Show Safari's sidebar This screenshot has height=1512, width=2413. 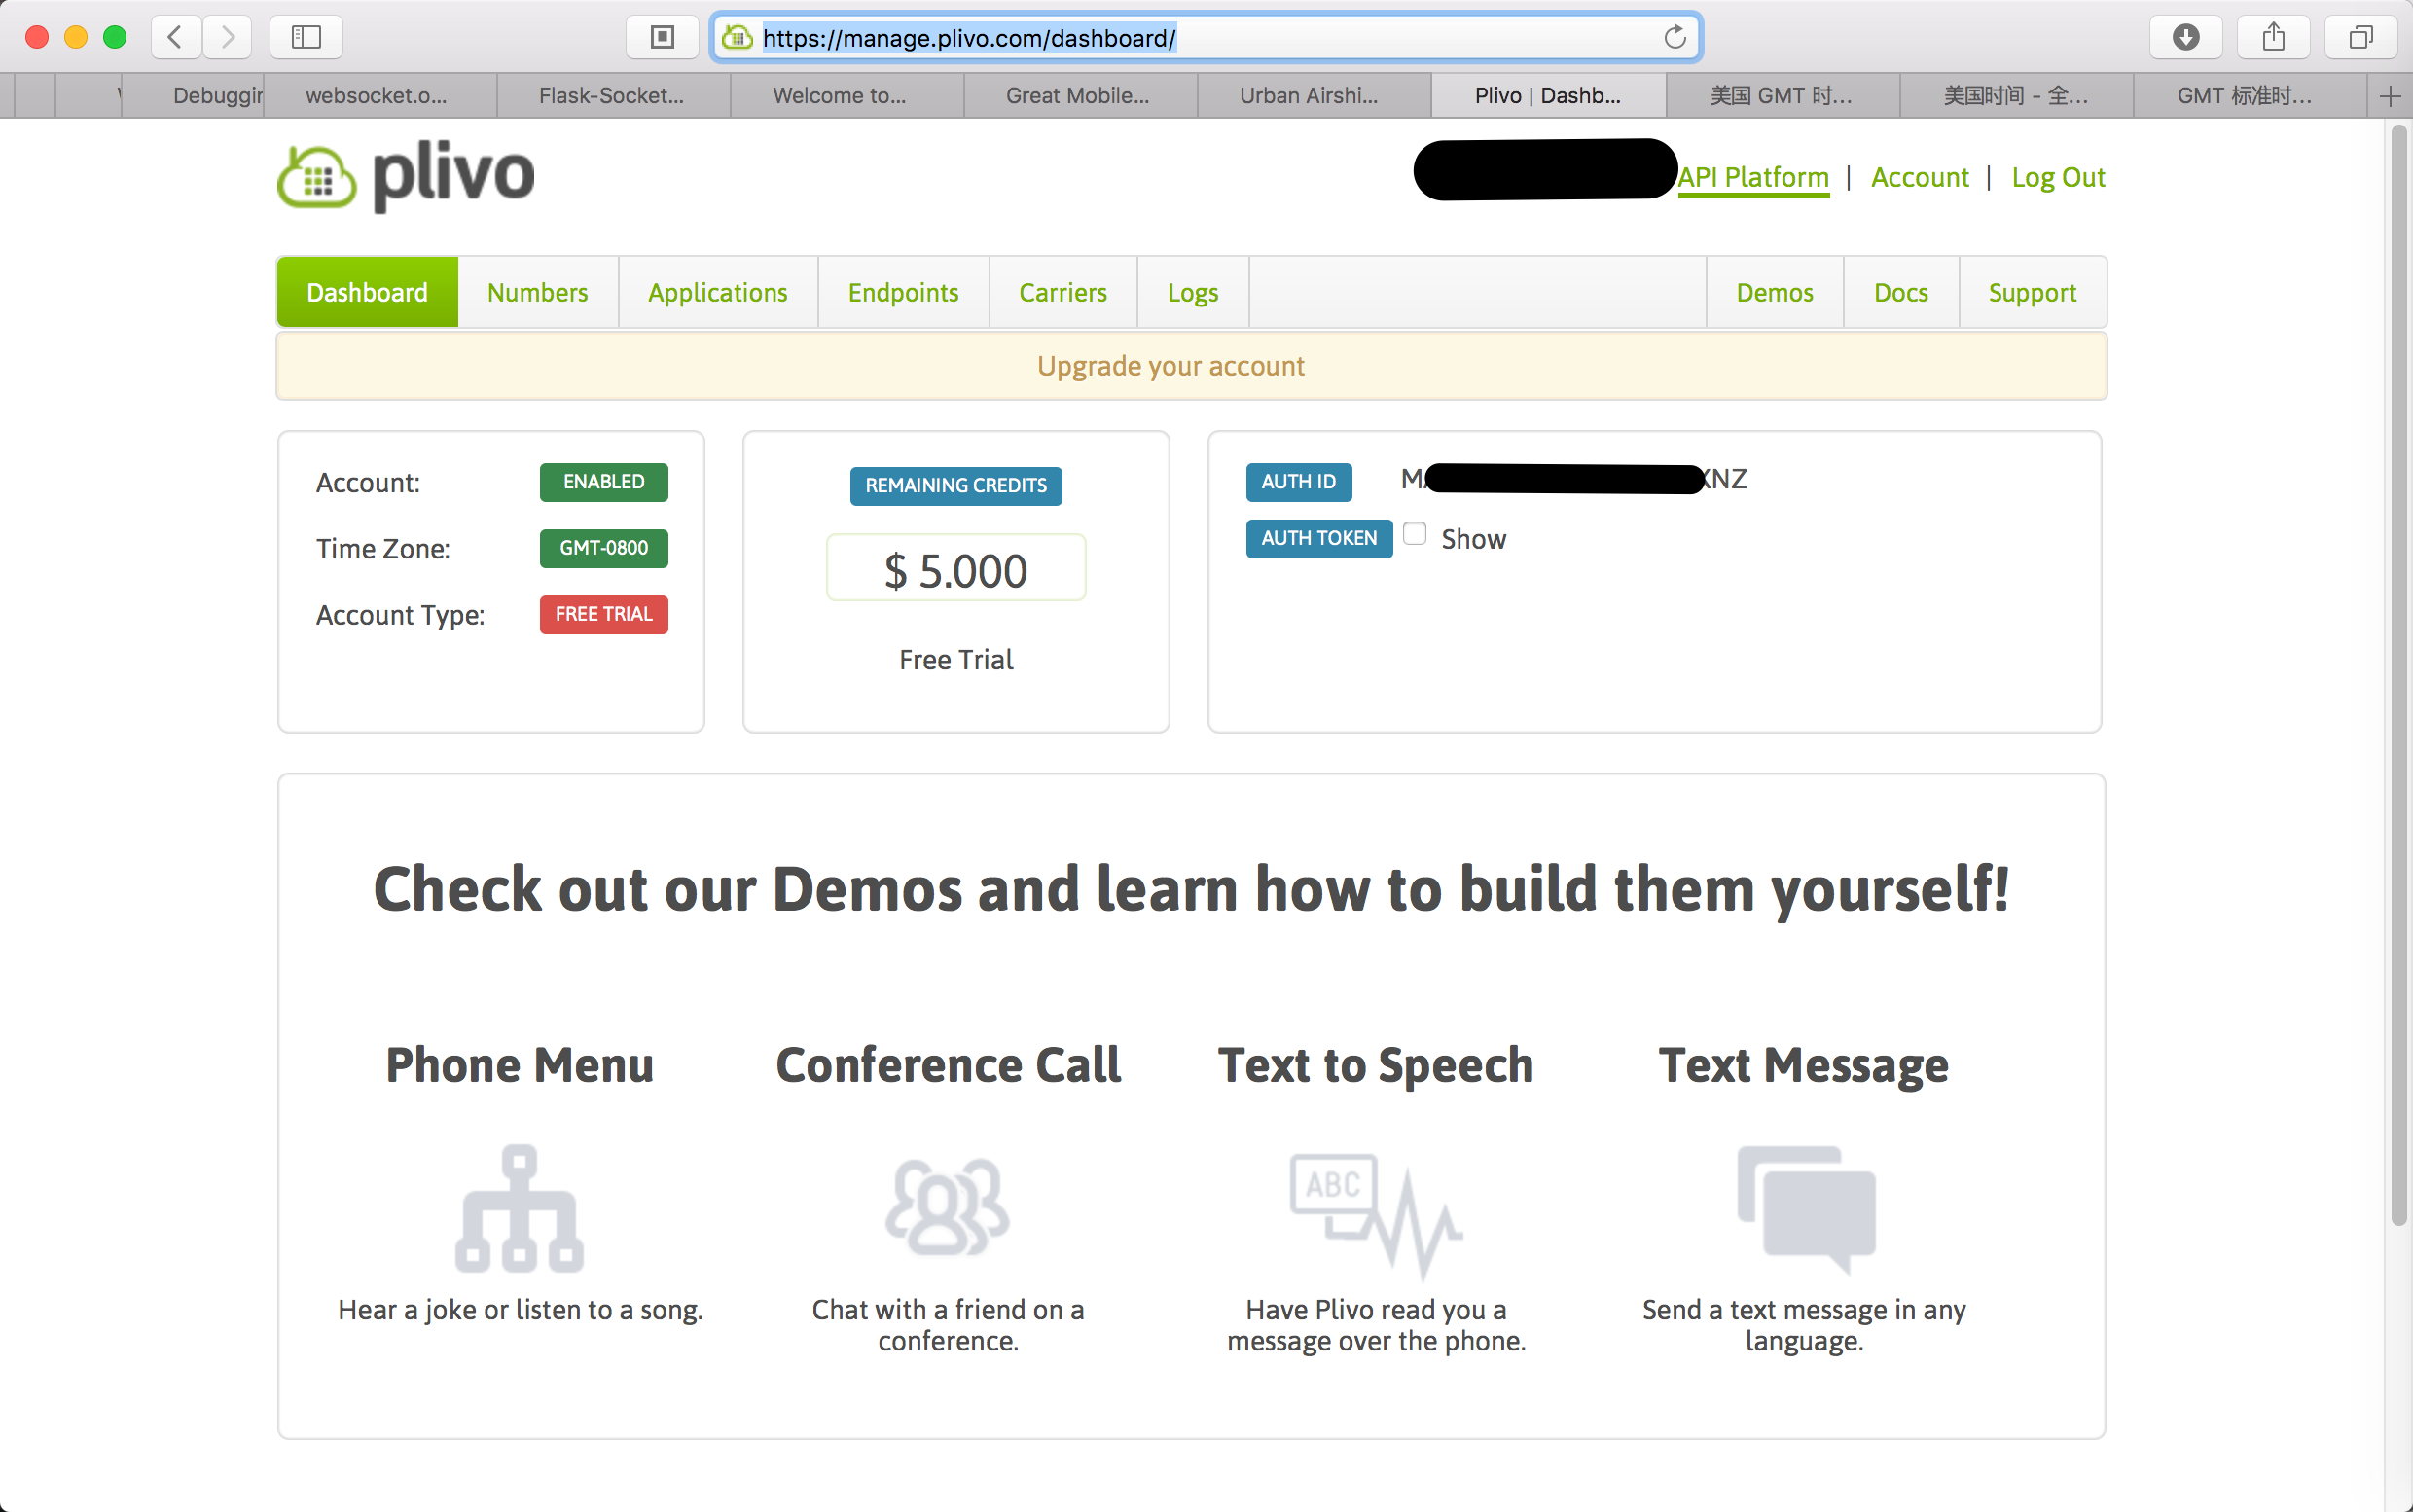tap(306, 38)
